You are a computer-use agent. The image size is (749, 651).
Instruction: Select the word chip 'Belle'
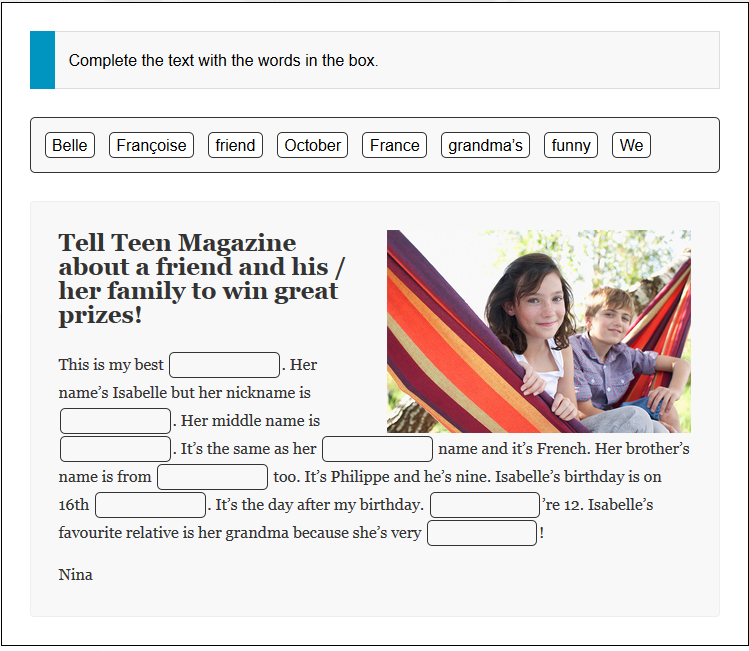pos(70,145)
